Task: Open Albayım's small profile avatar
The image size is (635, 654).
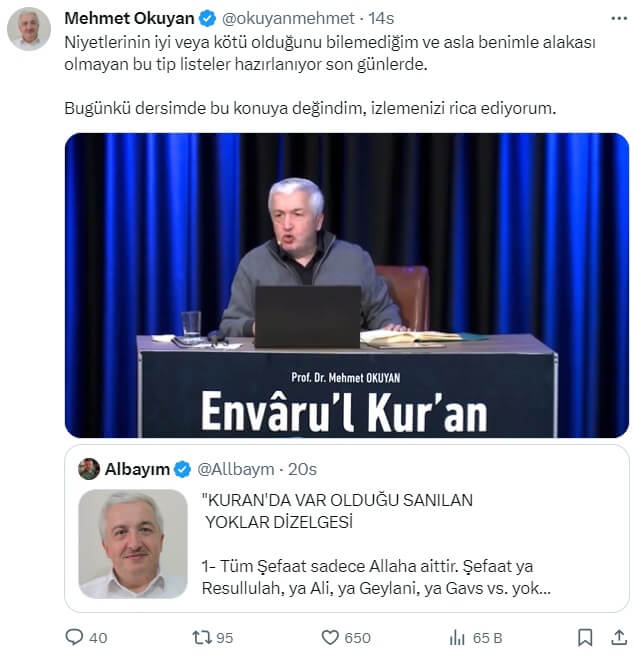Action: pos(89,469)
